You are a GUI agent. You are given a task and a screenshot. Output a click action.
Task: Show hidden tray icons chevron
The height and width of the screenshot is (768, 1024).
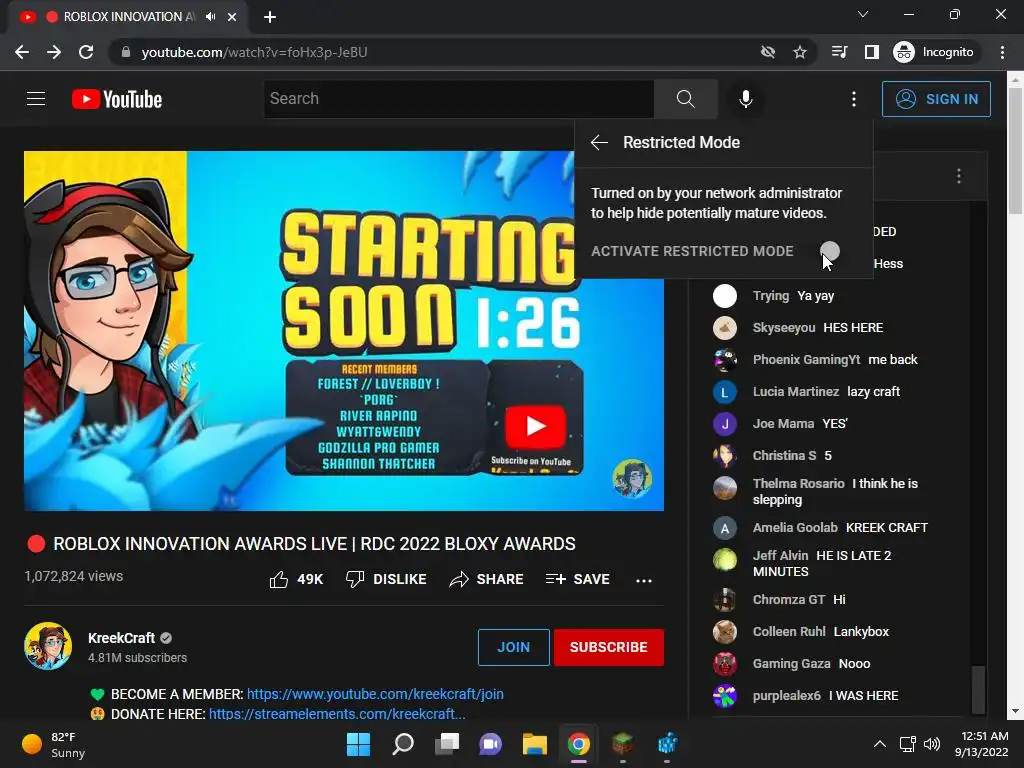pos(880,744)
